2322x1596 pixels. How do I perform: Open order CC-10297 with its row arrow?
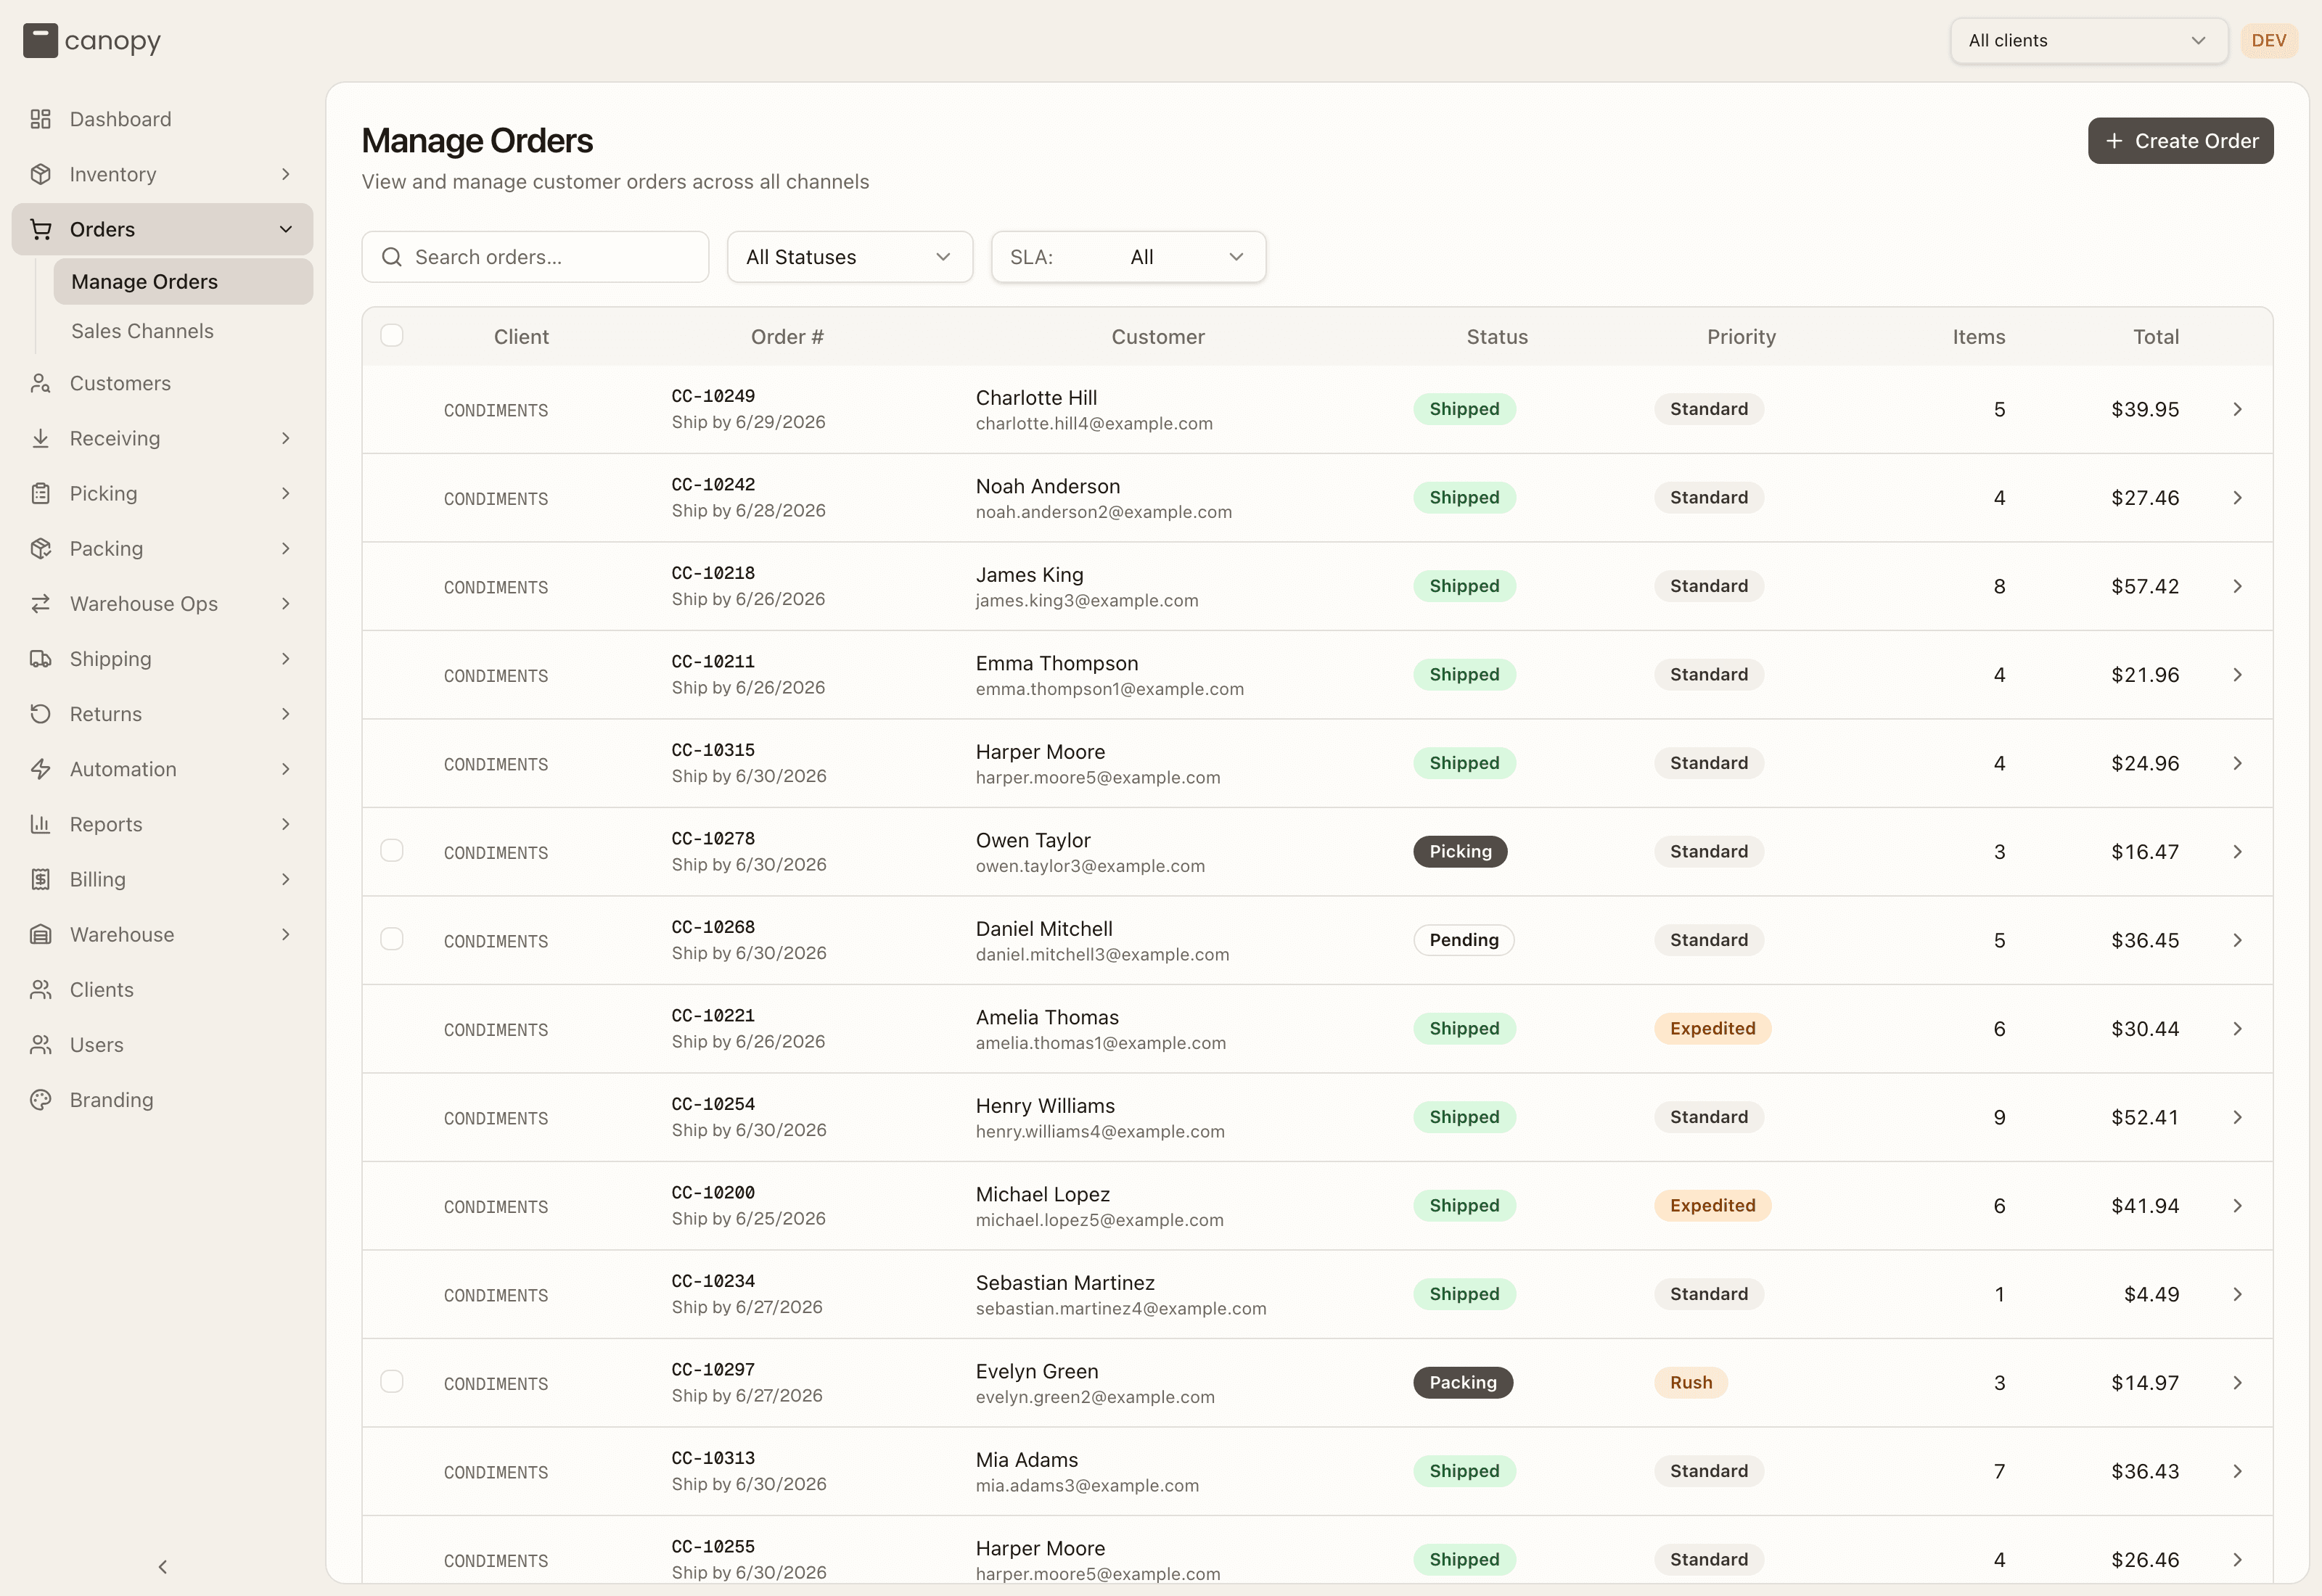click(x=2237, y=1383)
